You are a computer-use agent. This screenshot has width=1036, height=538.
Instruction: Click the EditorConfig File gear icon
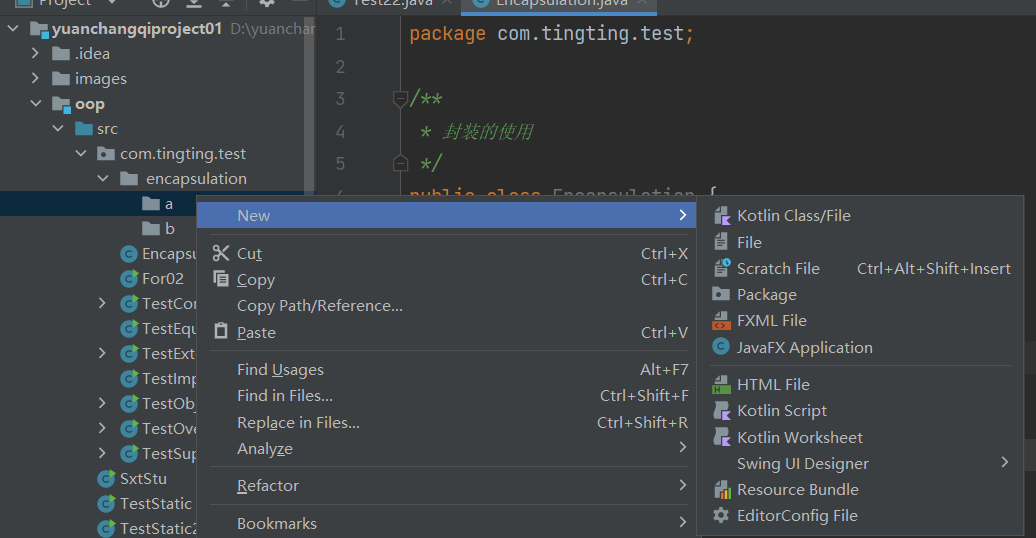pos(721,516)
